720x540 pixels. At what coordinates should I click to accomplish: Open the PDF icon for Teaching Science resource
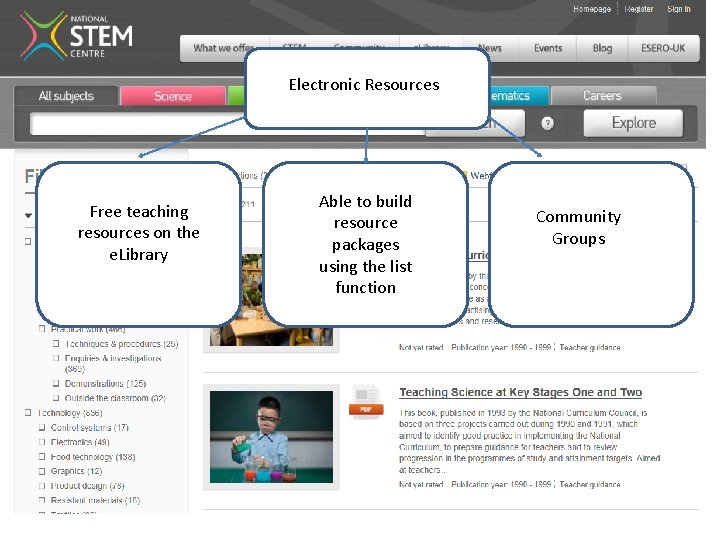pyautogui.click(x=366, y=401)
